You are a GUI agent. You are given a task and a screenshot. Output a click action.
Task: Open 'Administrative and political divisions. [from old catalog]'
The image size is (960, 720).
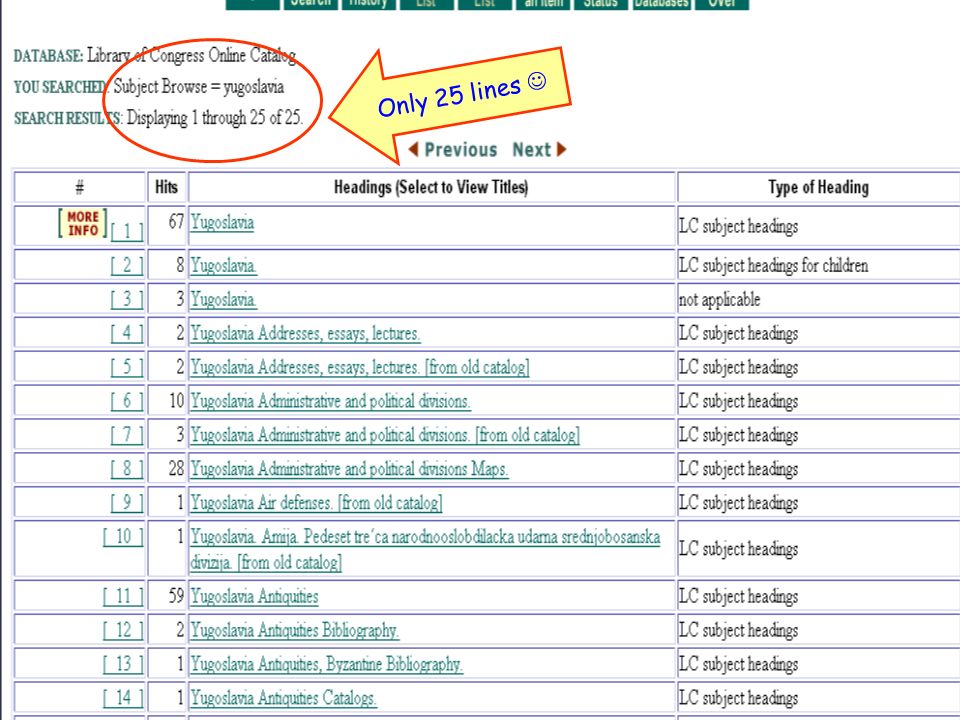point(385,435)
